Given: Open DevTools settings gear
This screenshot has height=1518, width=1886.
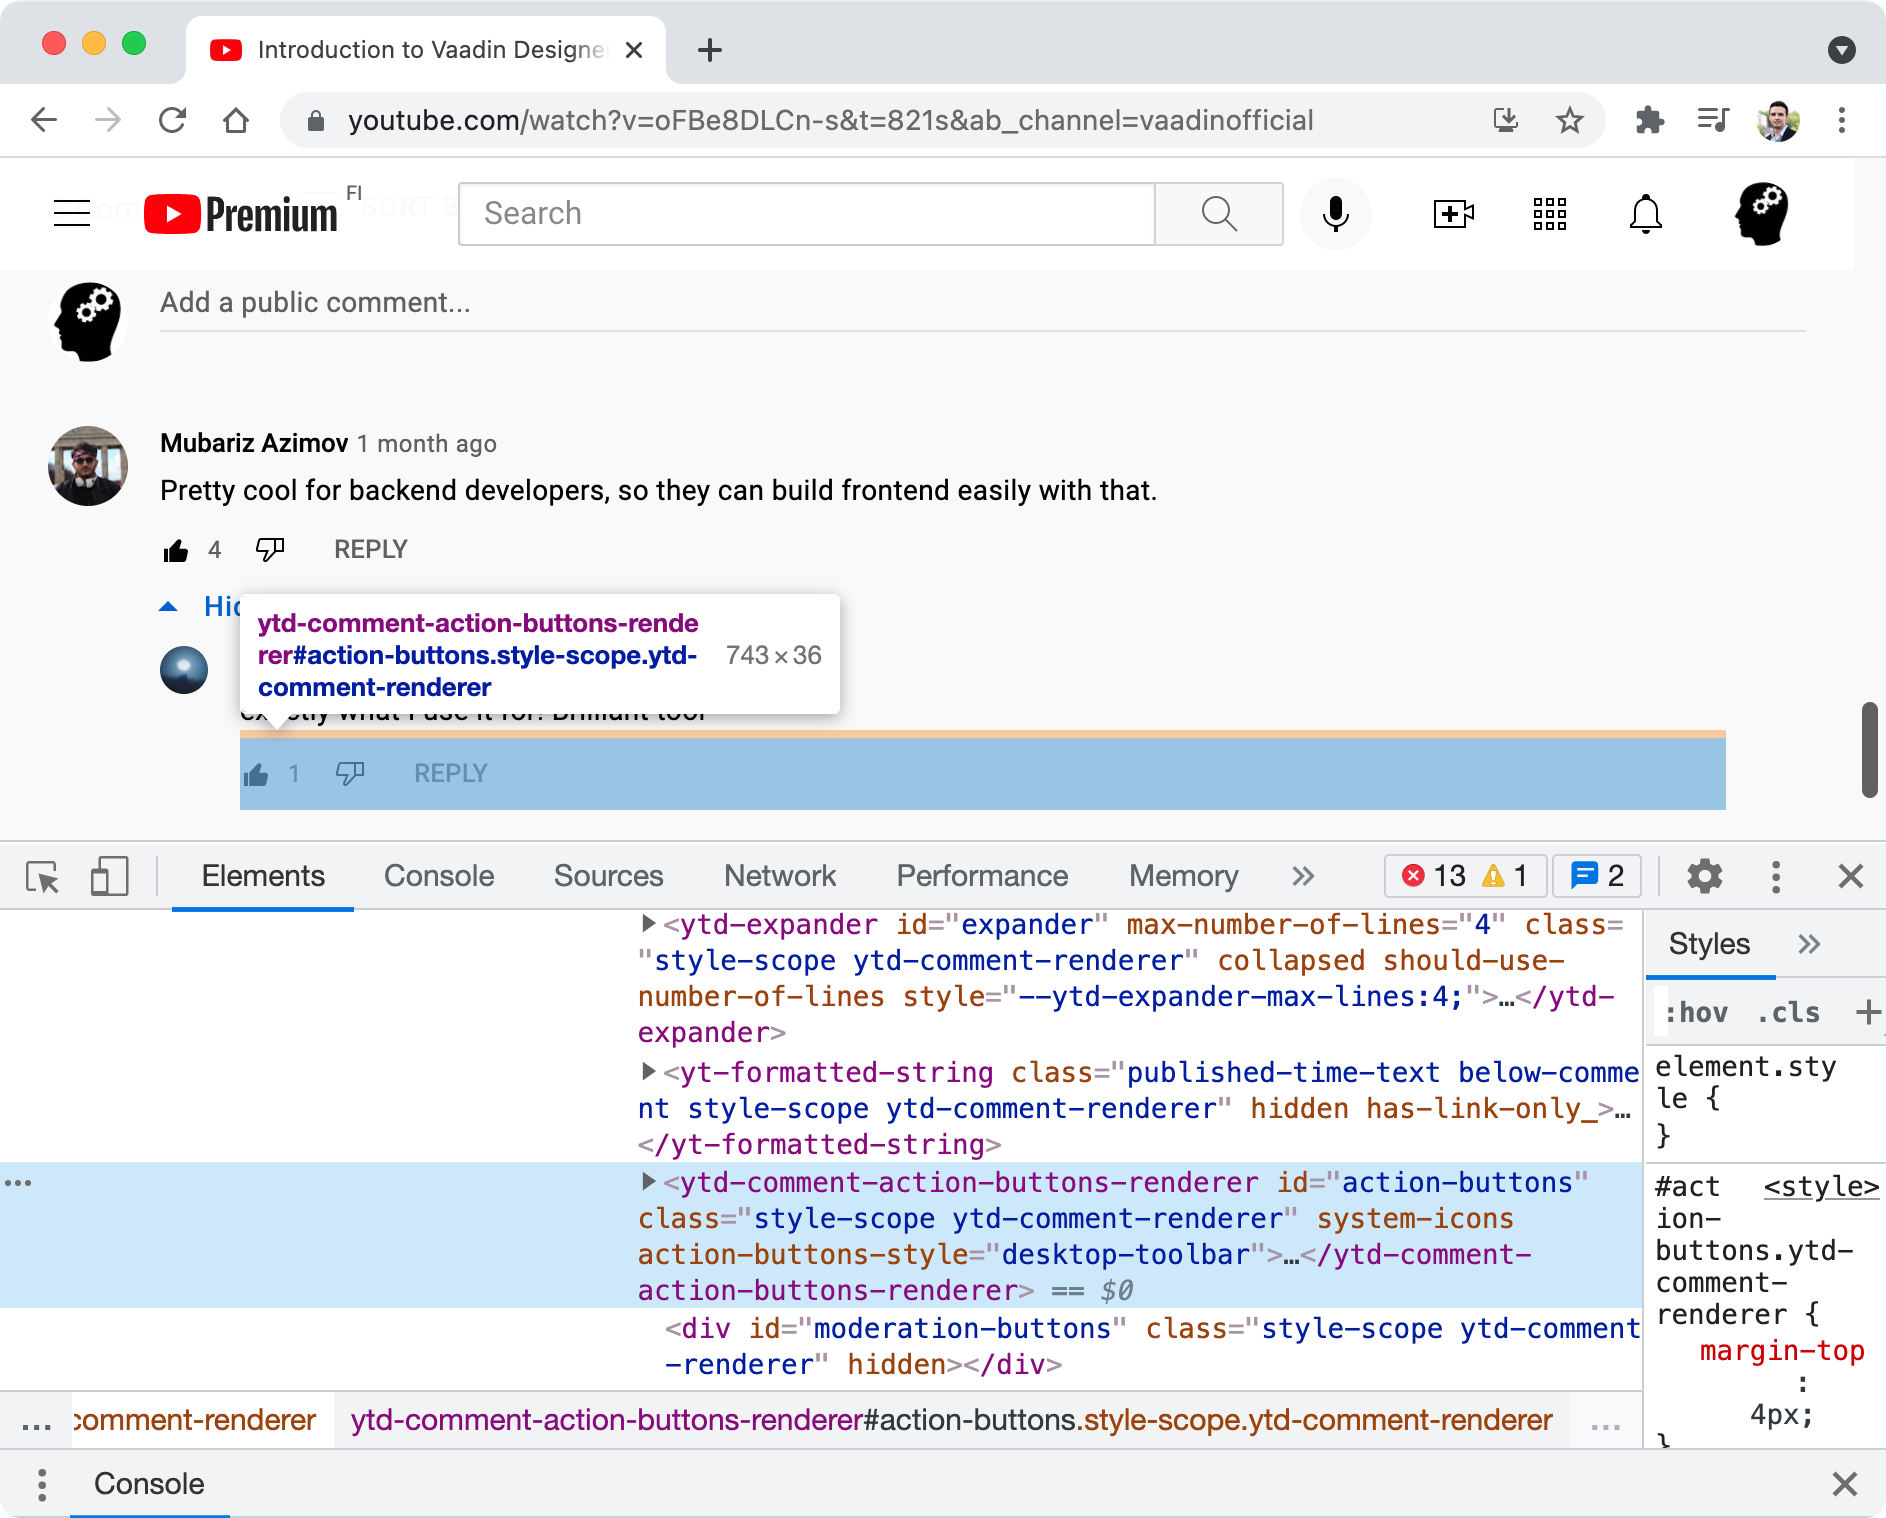Looking at the screenshot, I should [1704, 876].
